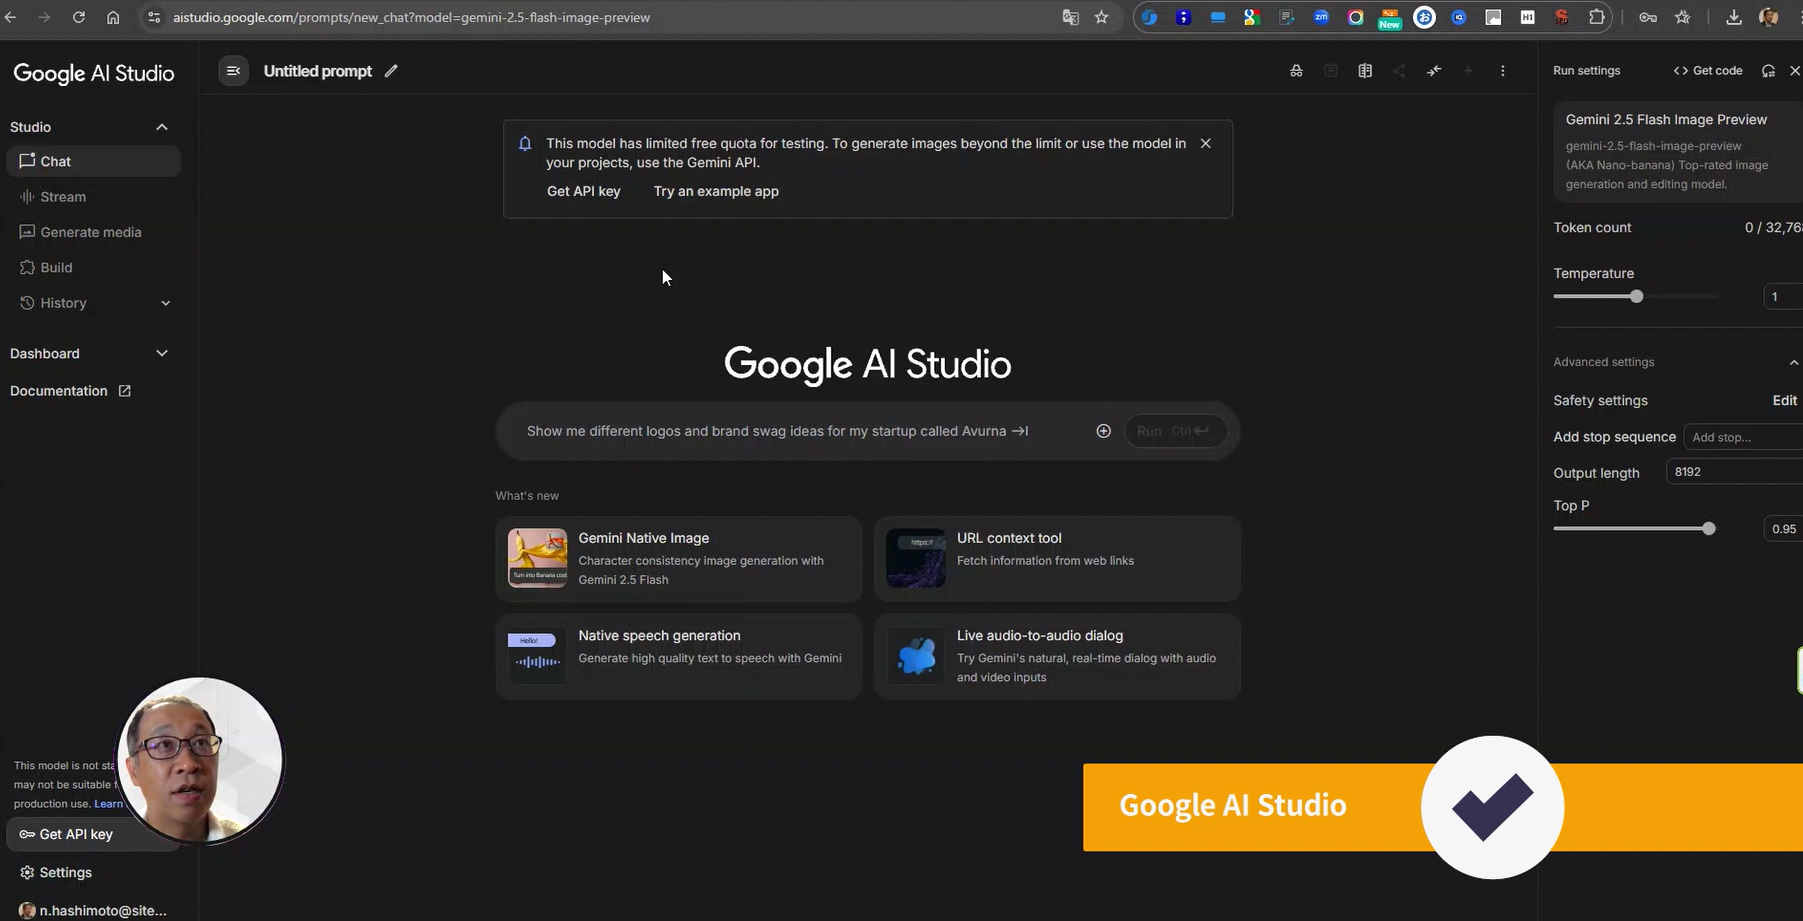Open Generate media in the sidebar
Screen dimensions: 1803x921
click(x=93, y=232)
